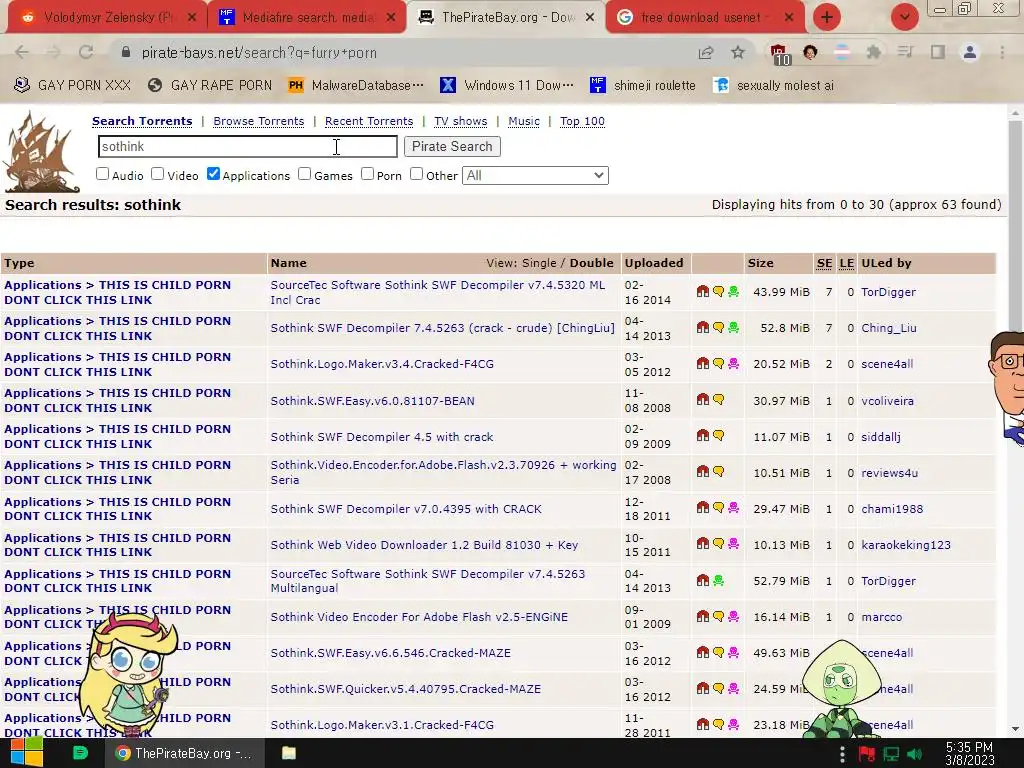
Task: Tick the Other checkbox
Action: [417, 174]
